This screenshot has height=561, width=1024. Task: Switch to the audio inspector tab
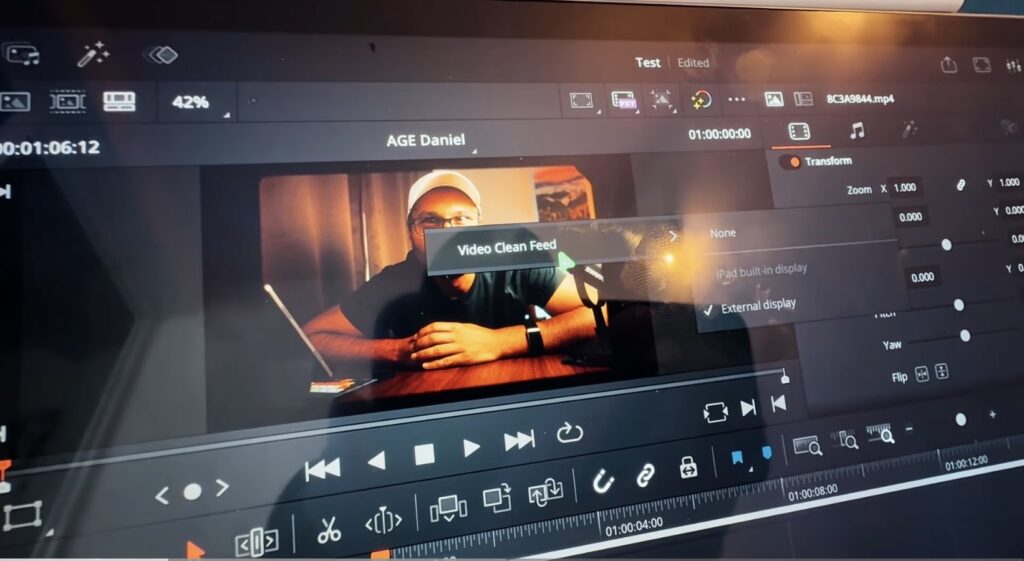[856, 130]
